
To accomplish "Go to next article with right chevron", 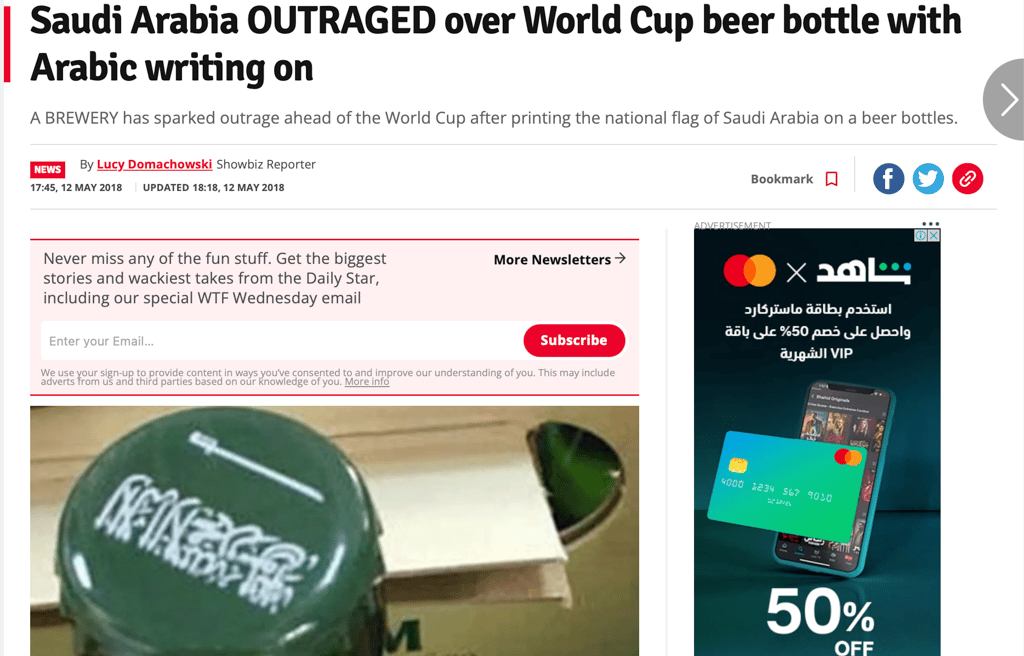I will [1006, 99].
